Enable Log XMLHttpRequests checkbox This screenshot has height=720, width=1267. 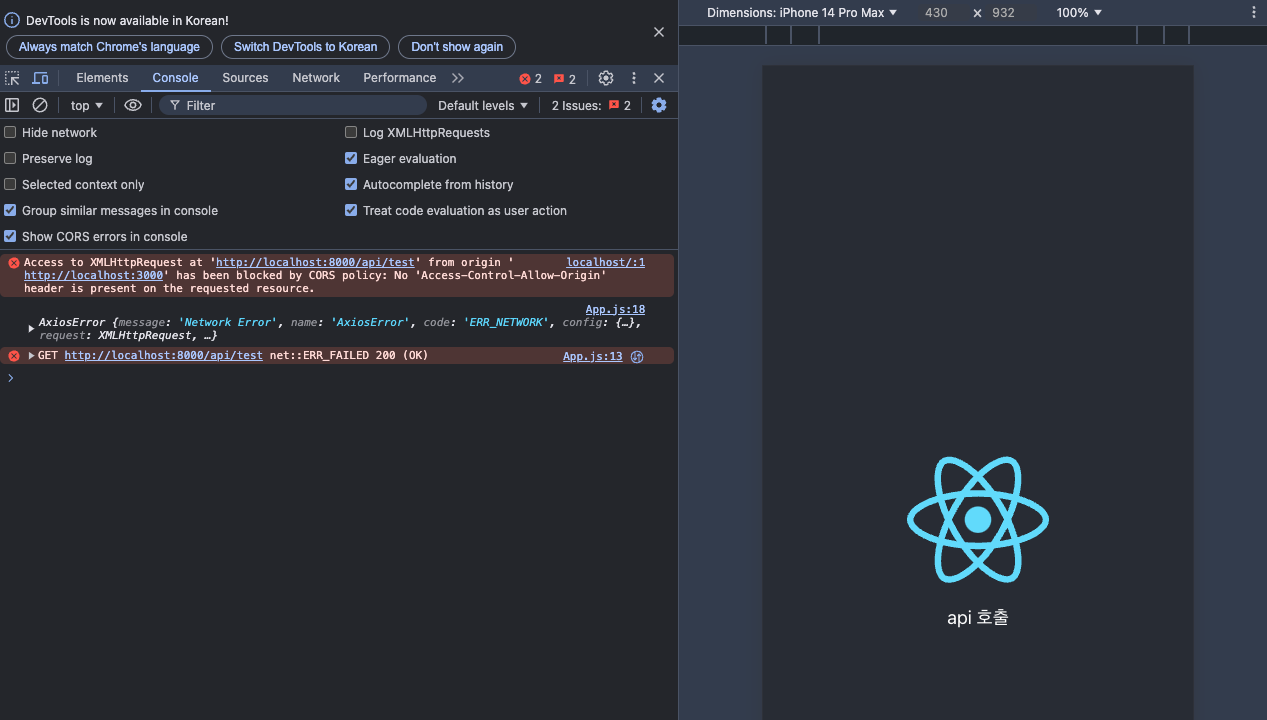[x=351, y=132]
